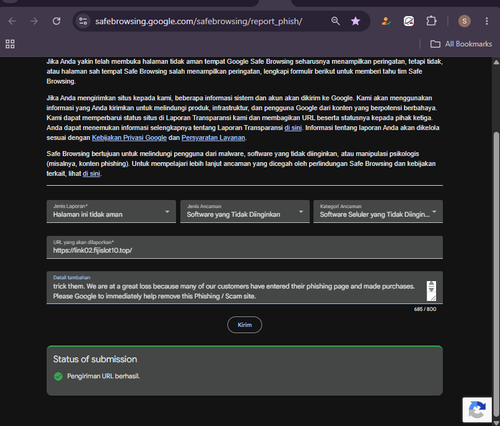Click the page vertical scrollbar thumb

(x=496, y=273)
